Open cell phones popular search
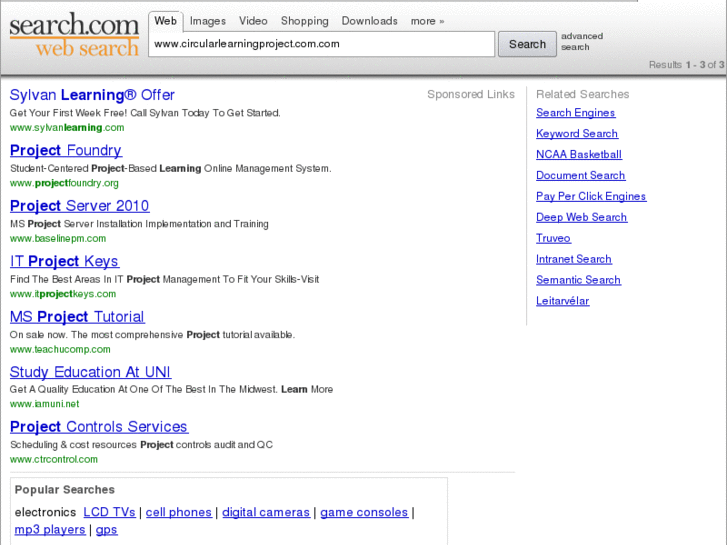 pyautogui.click(x=179, y=512)
